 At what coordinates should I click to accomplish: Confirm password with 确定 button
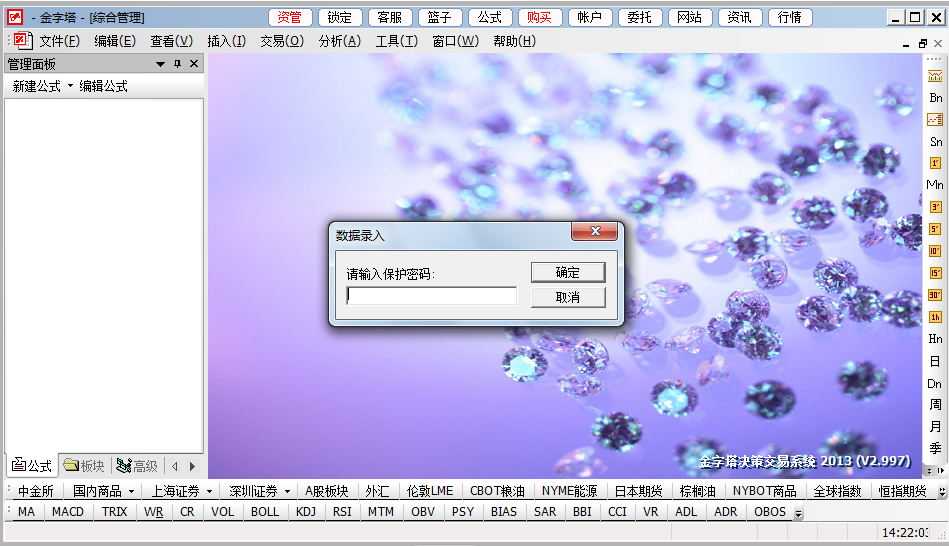coord(568,272)
